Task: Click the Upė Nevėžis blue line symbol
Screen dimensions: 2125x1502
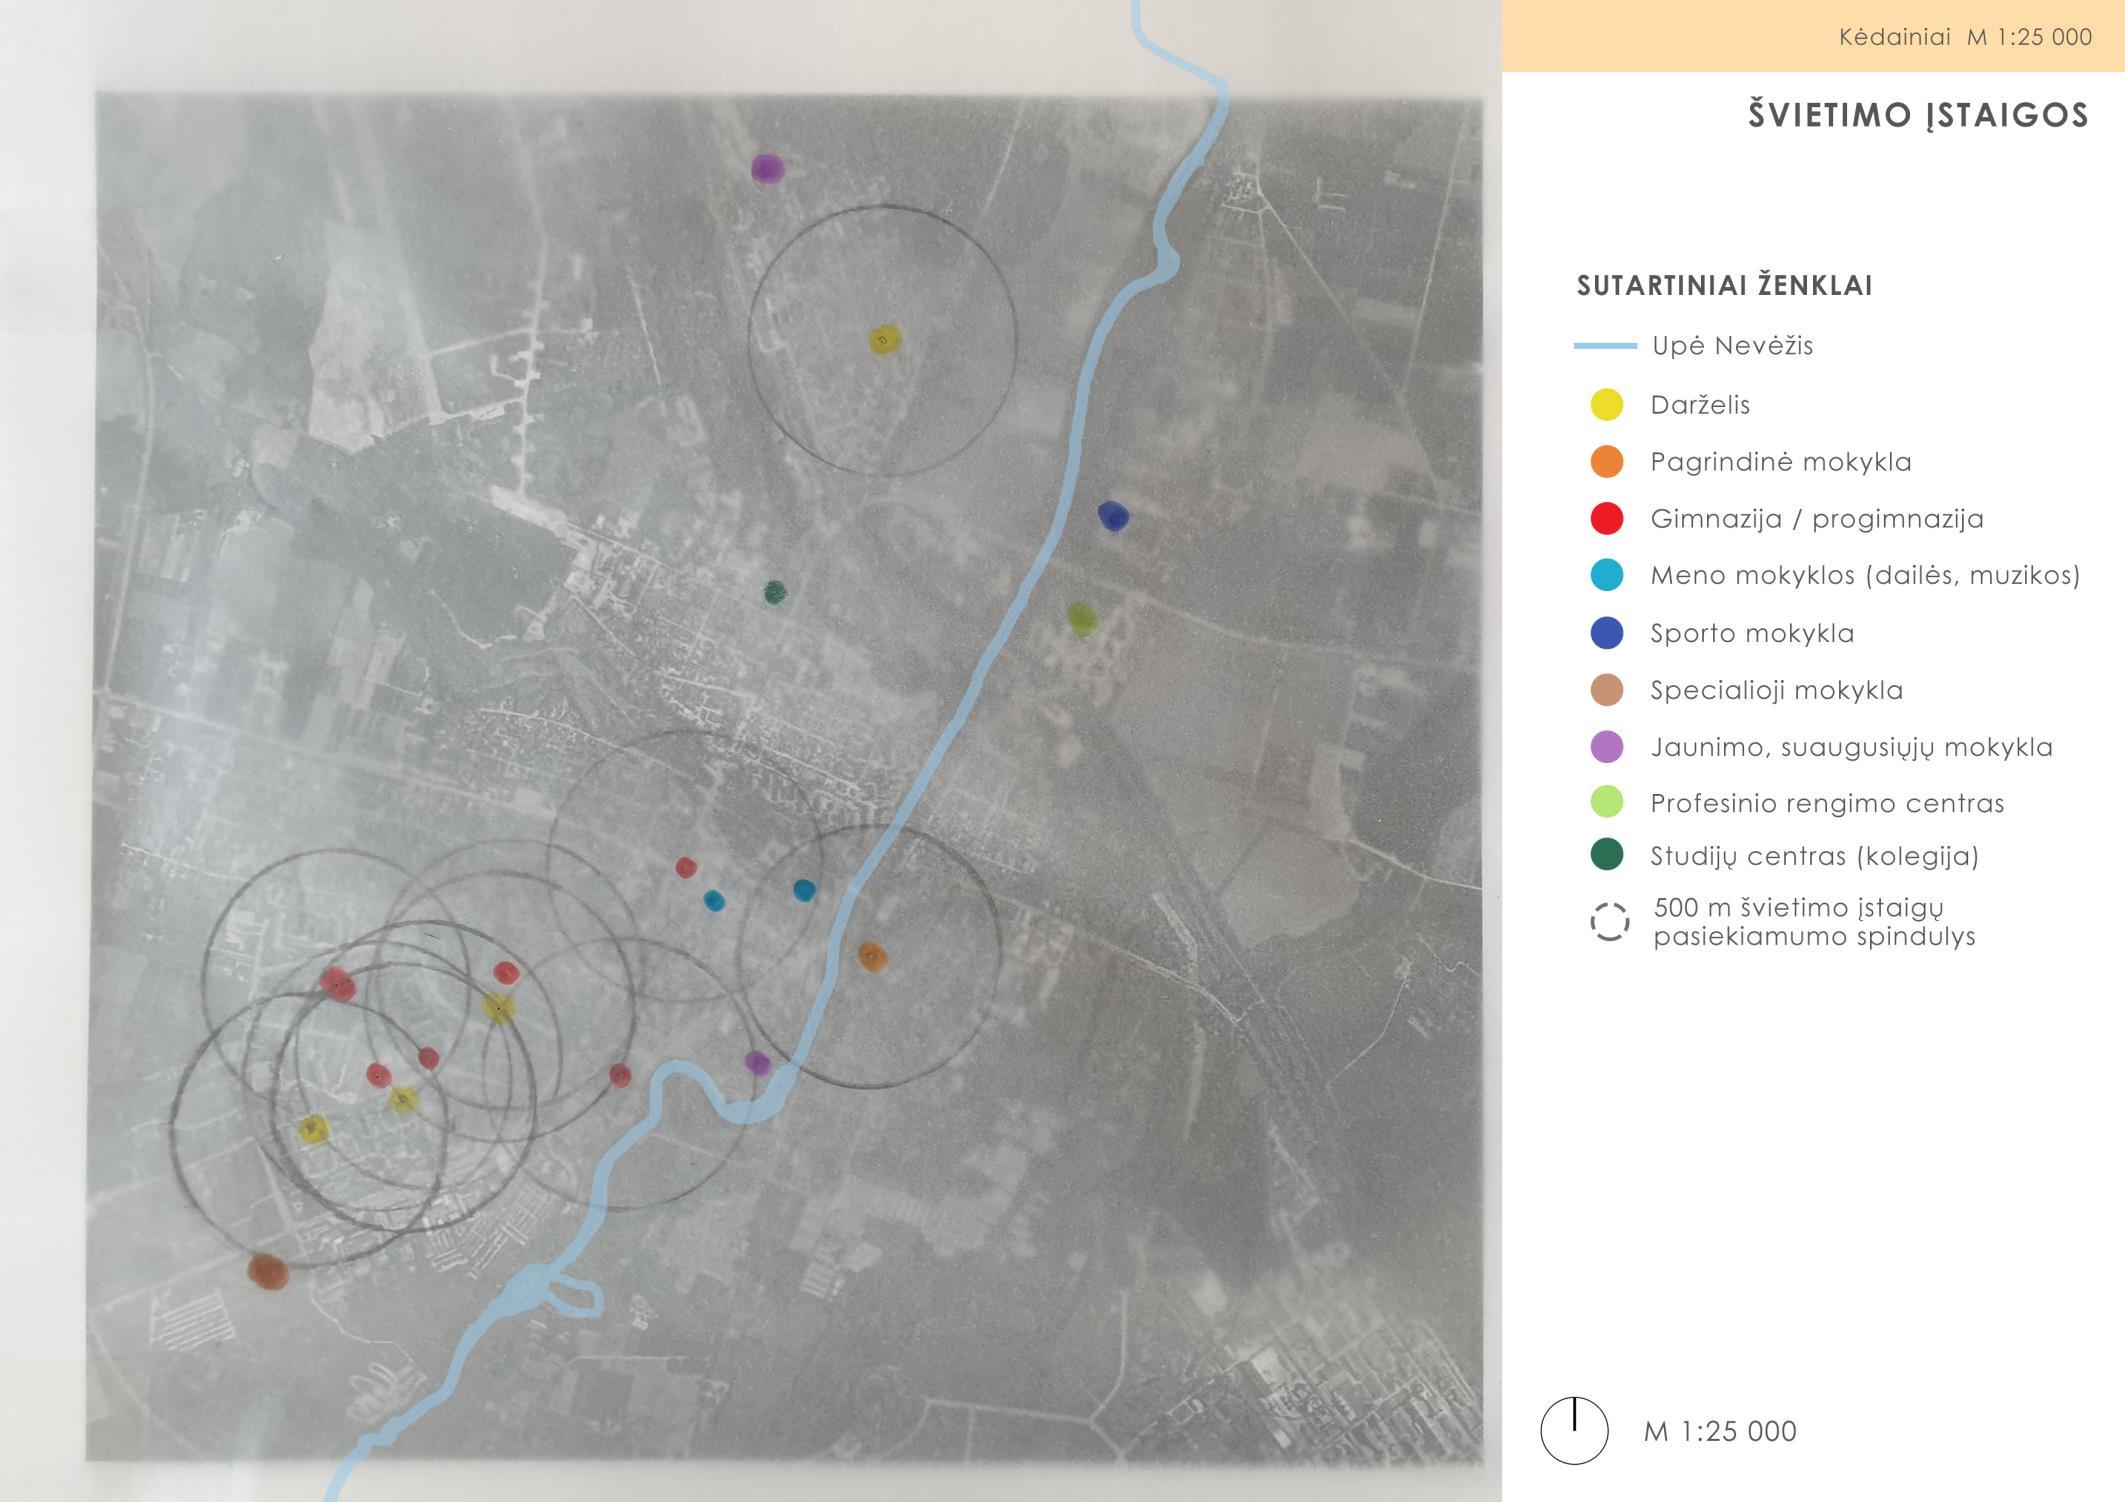Action: coord(1605,346)
